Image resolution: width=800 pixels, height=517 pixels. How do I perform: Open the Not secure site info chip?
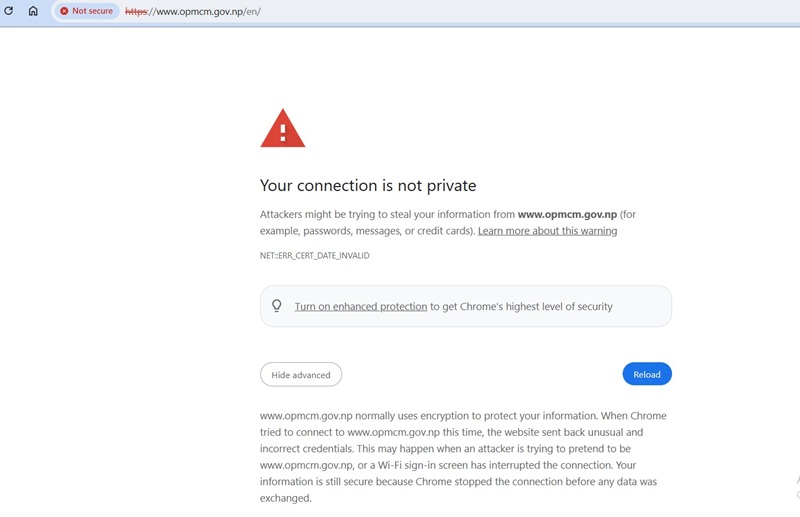[87, 11]
